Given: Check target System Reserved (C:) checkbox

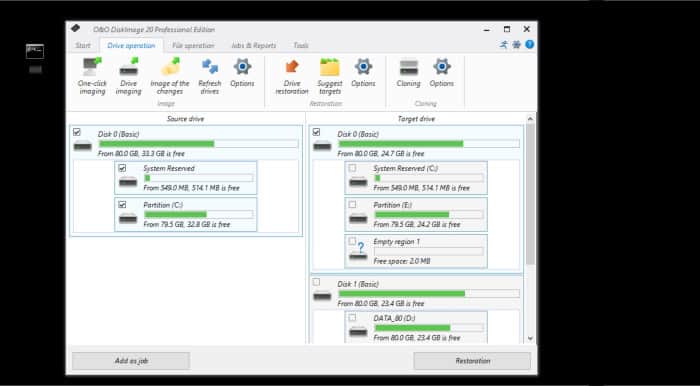Looking at the screenshot, I should point(352,168).
